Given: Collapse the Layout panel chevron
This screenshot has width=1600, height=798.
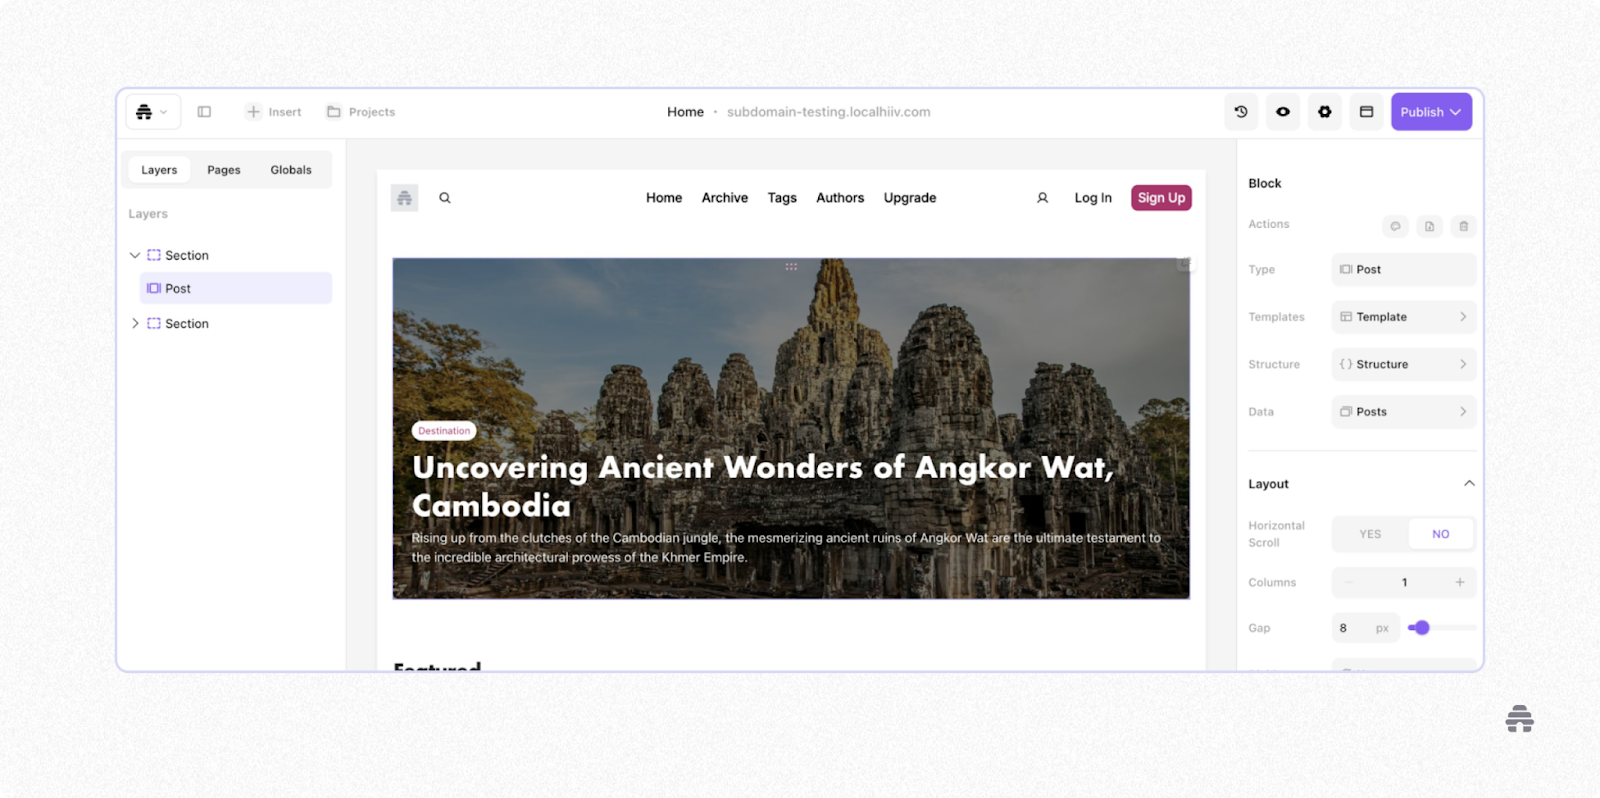Looking at the screenshot, I should tap(1469, 483).
